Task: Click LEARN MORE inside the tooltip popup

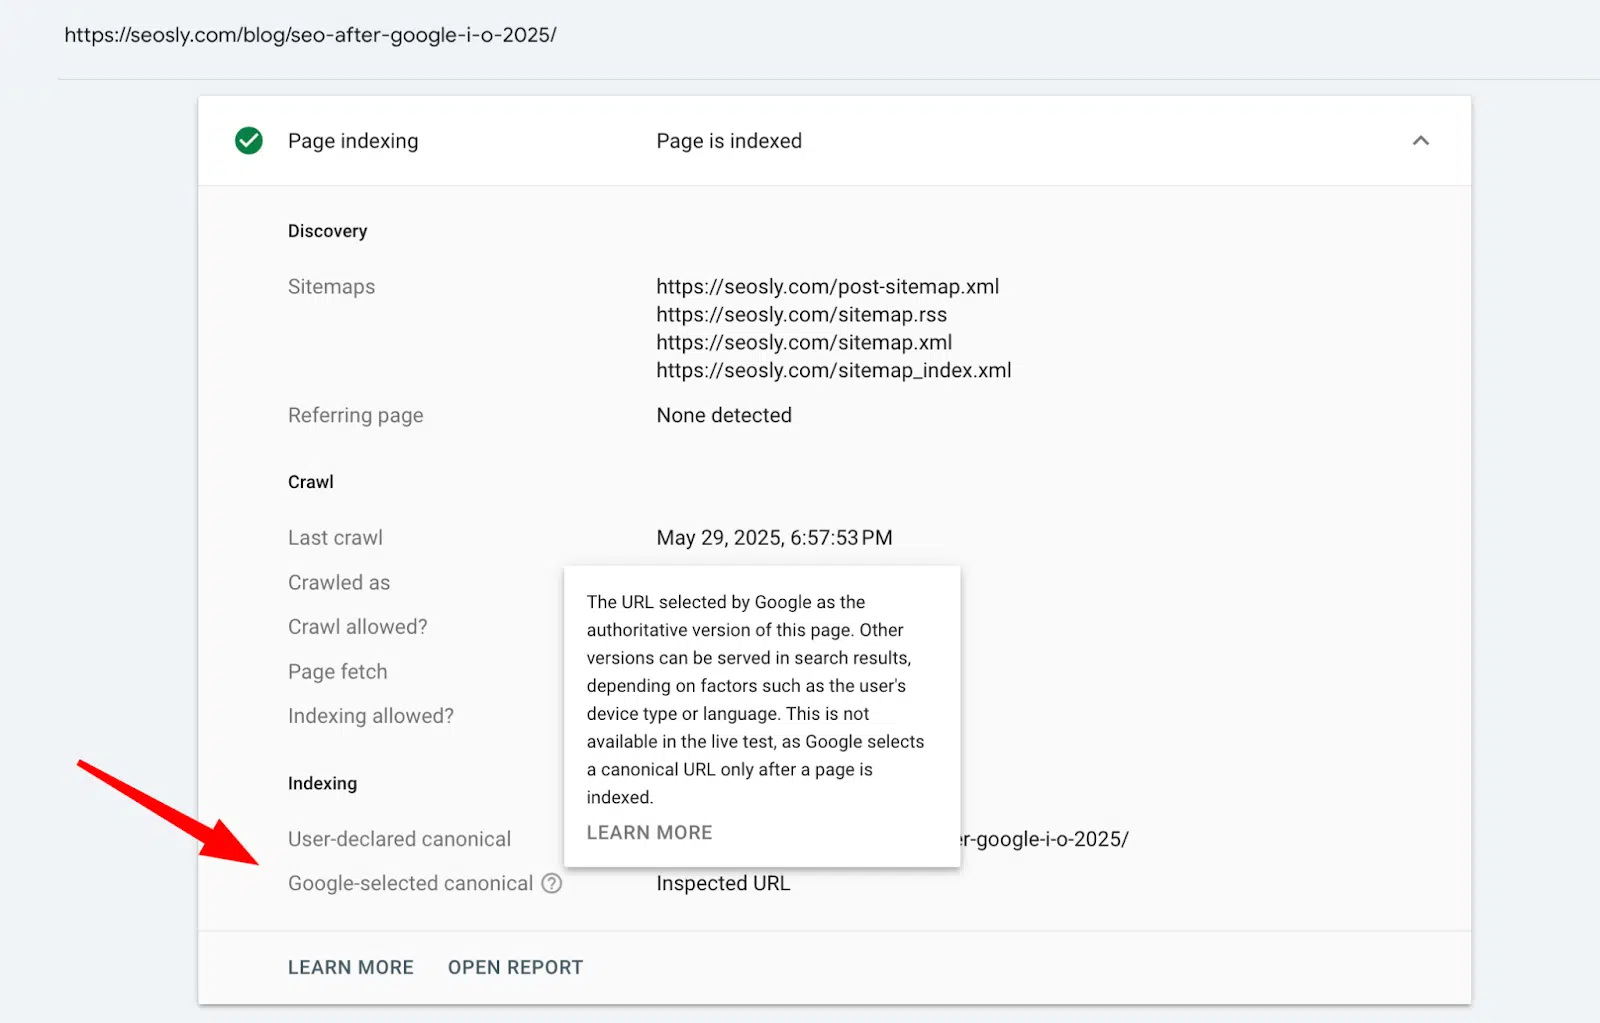Action: pos(649,833)
